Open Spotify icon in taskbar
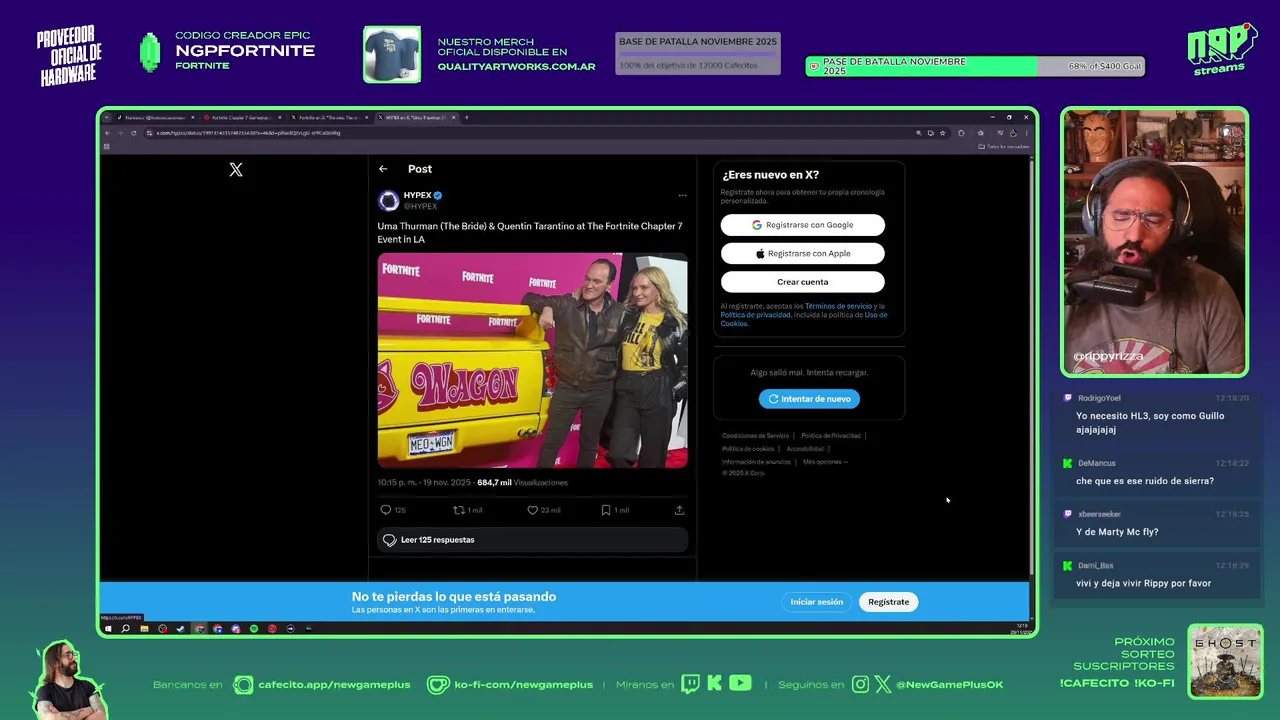This screenshot has width=1280, height=720. [253, 629]
